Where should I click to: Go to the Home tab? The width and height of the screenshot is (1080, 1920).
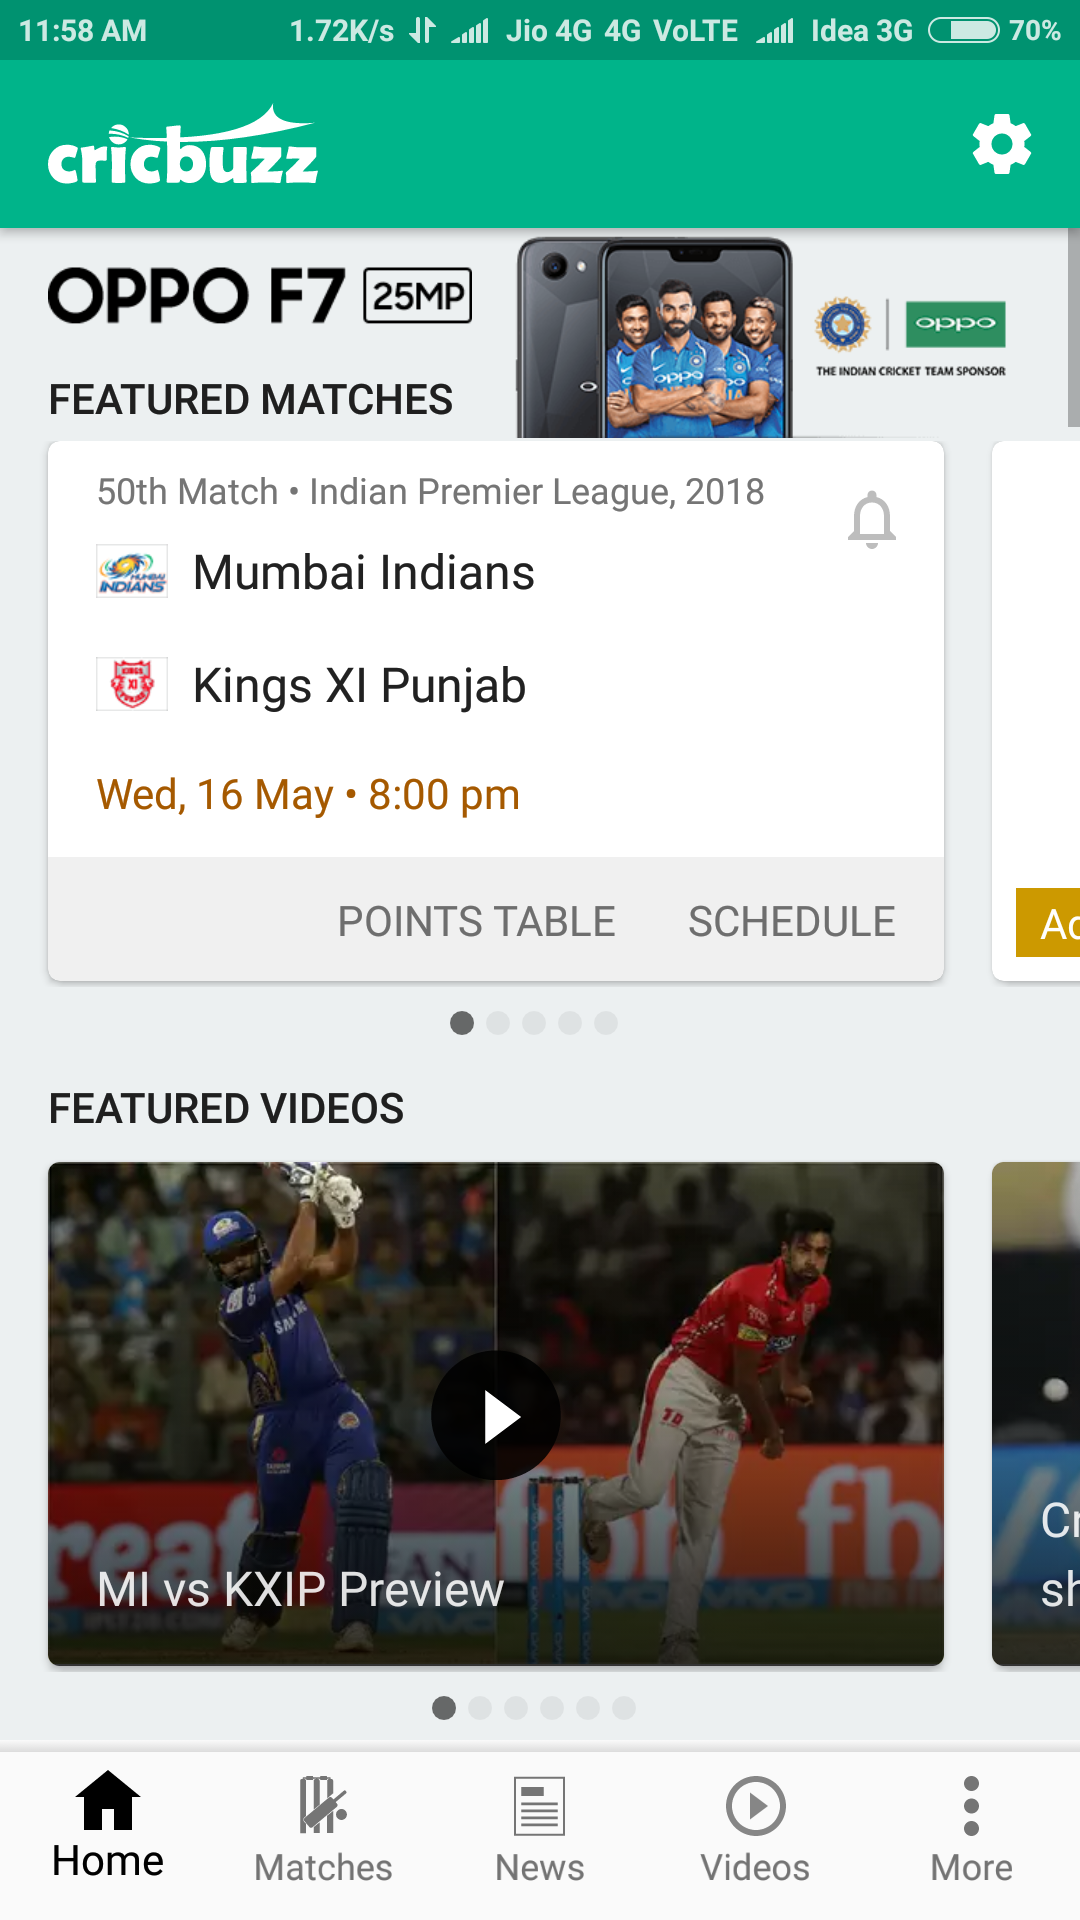[x=108, y=1826]
